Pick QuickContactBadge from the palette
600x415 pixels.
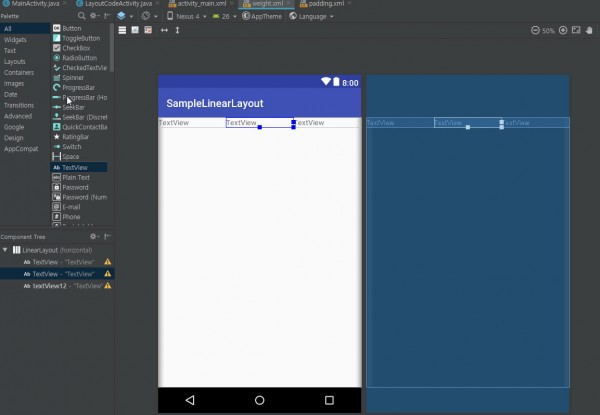pyautogui.click(x=80, y=127)
